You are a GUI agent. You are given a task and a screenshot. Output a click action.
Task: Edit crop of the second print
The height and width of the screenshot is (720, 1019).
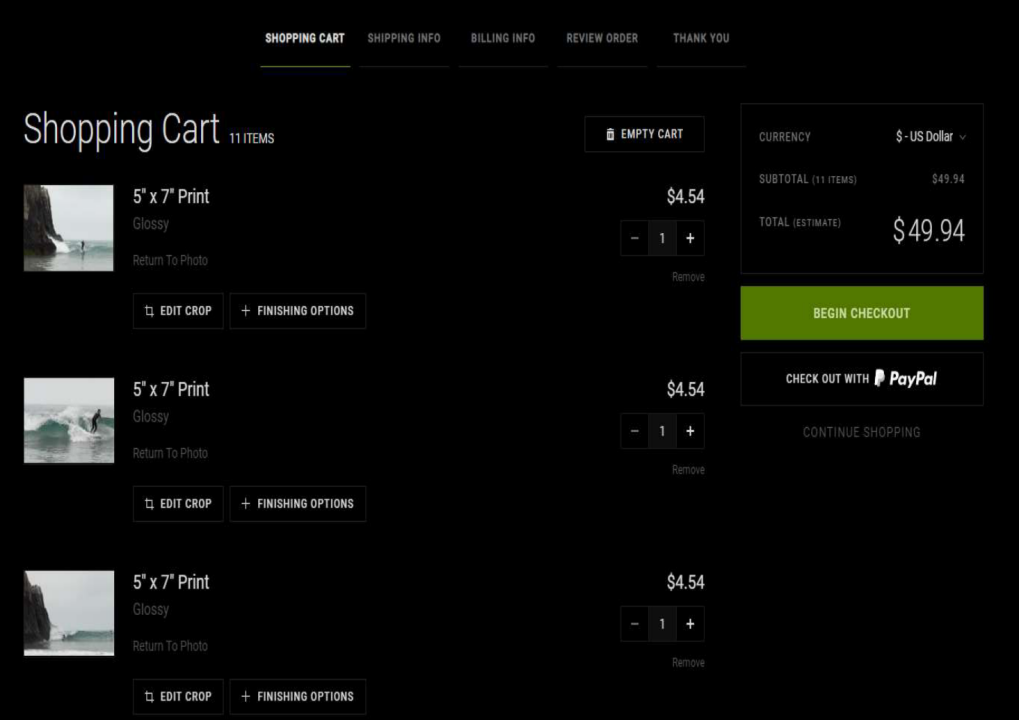coord(178,504)
